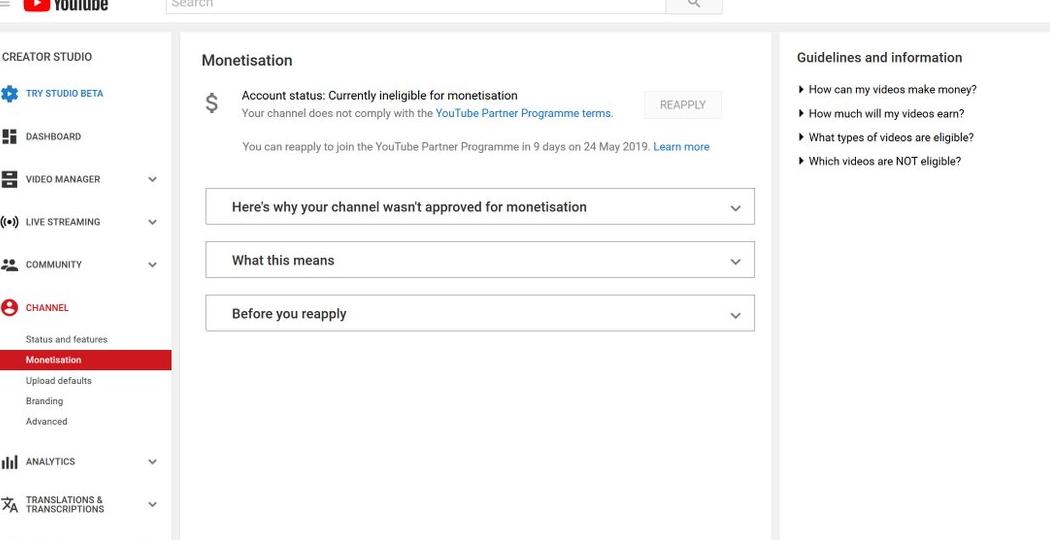Click the Channel person icon
The image size is (1050, 540).
(x=9, y=308)
